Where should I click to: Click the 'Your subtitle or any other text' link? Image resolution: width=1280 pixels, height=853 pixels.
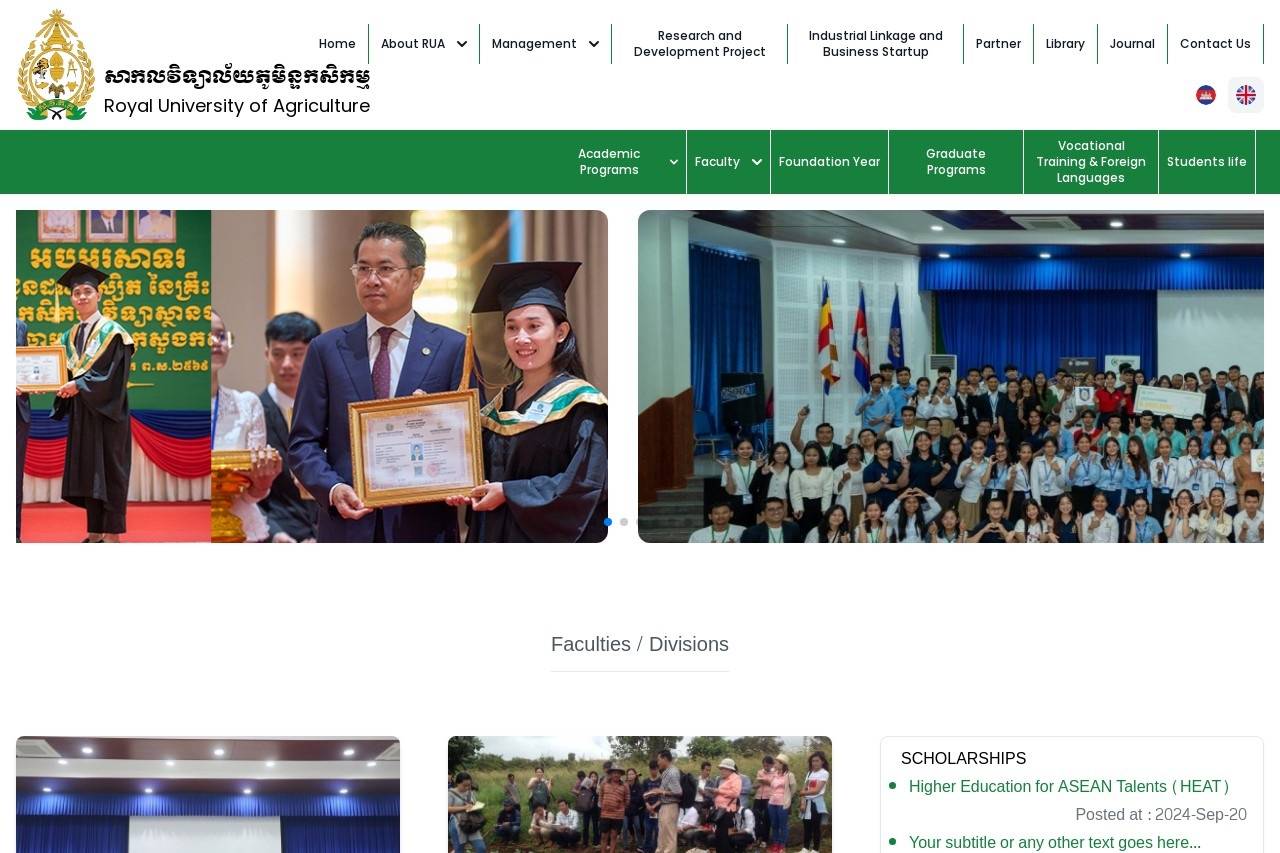(1054, 842)
